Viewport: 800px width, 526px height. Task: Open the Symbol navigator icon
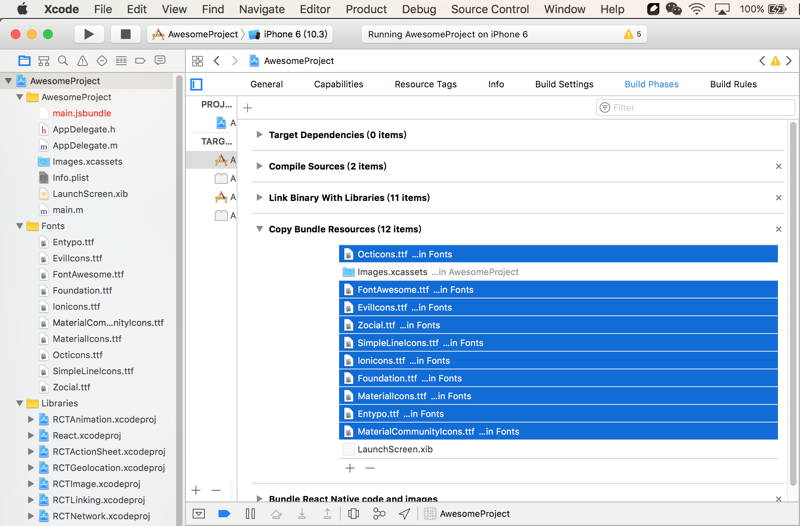click(x=44, y=61)
